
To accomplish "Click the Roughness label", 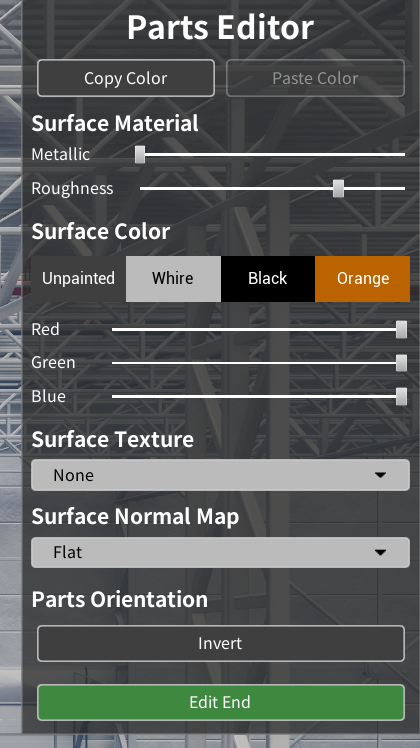I will (x=73, y=189).
